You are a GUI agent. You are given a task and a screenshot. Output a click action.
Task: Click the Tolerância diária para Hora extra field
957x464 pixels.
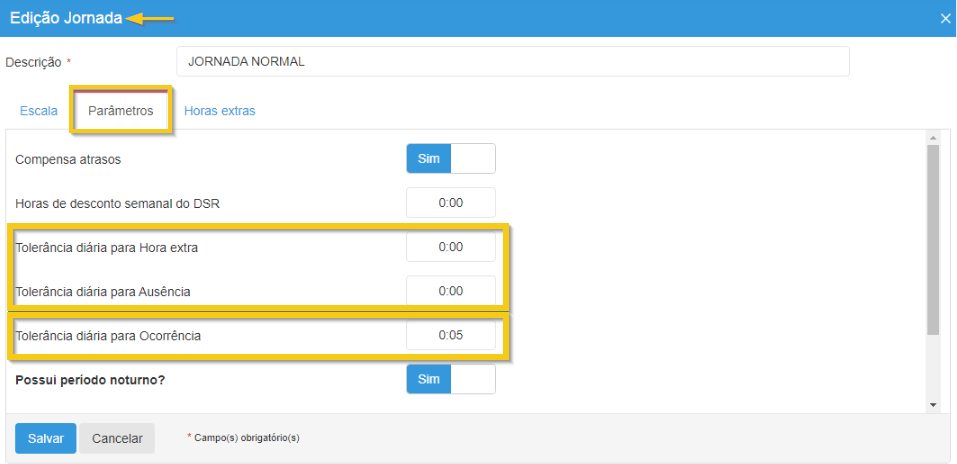click(450, 247)
